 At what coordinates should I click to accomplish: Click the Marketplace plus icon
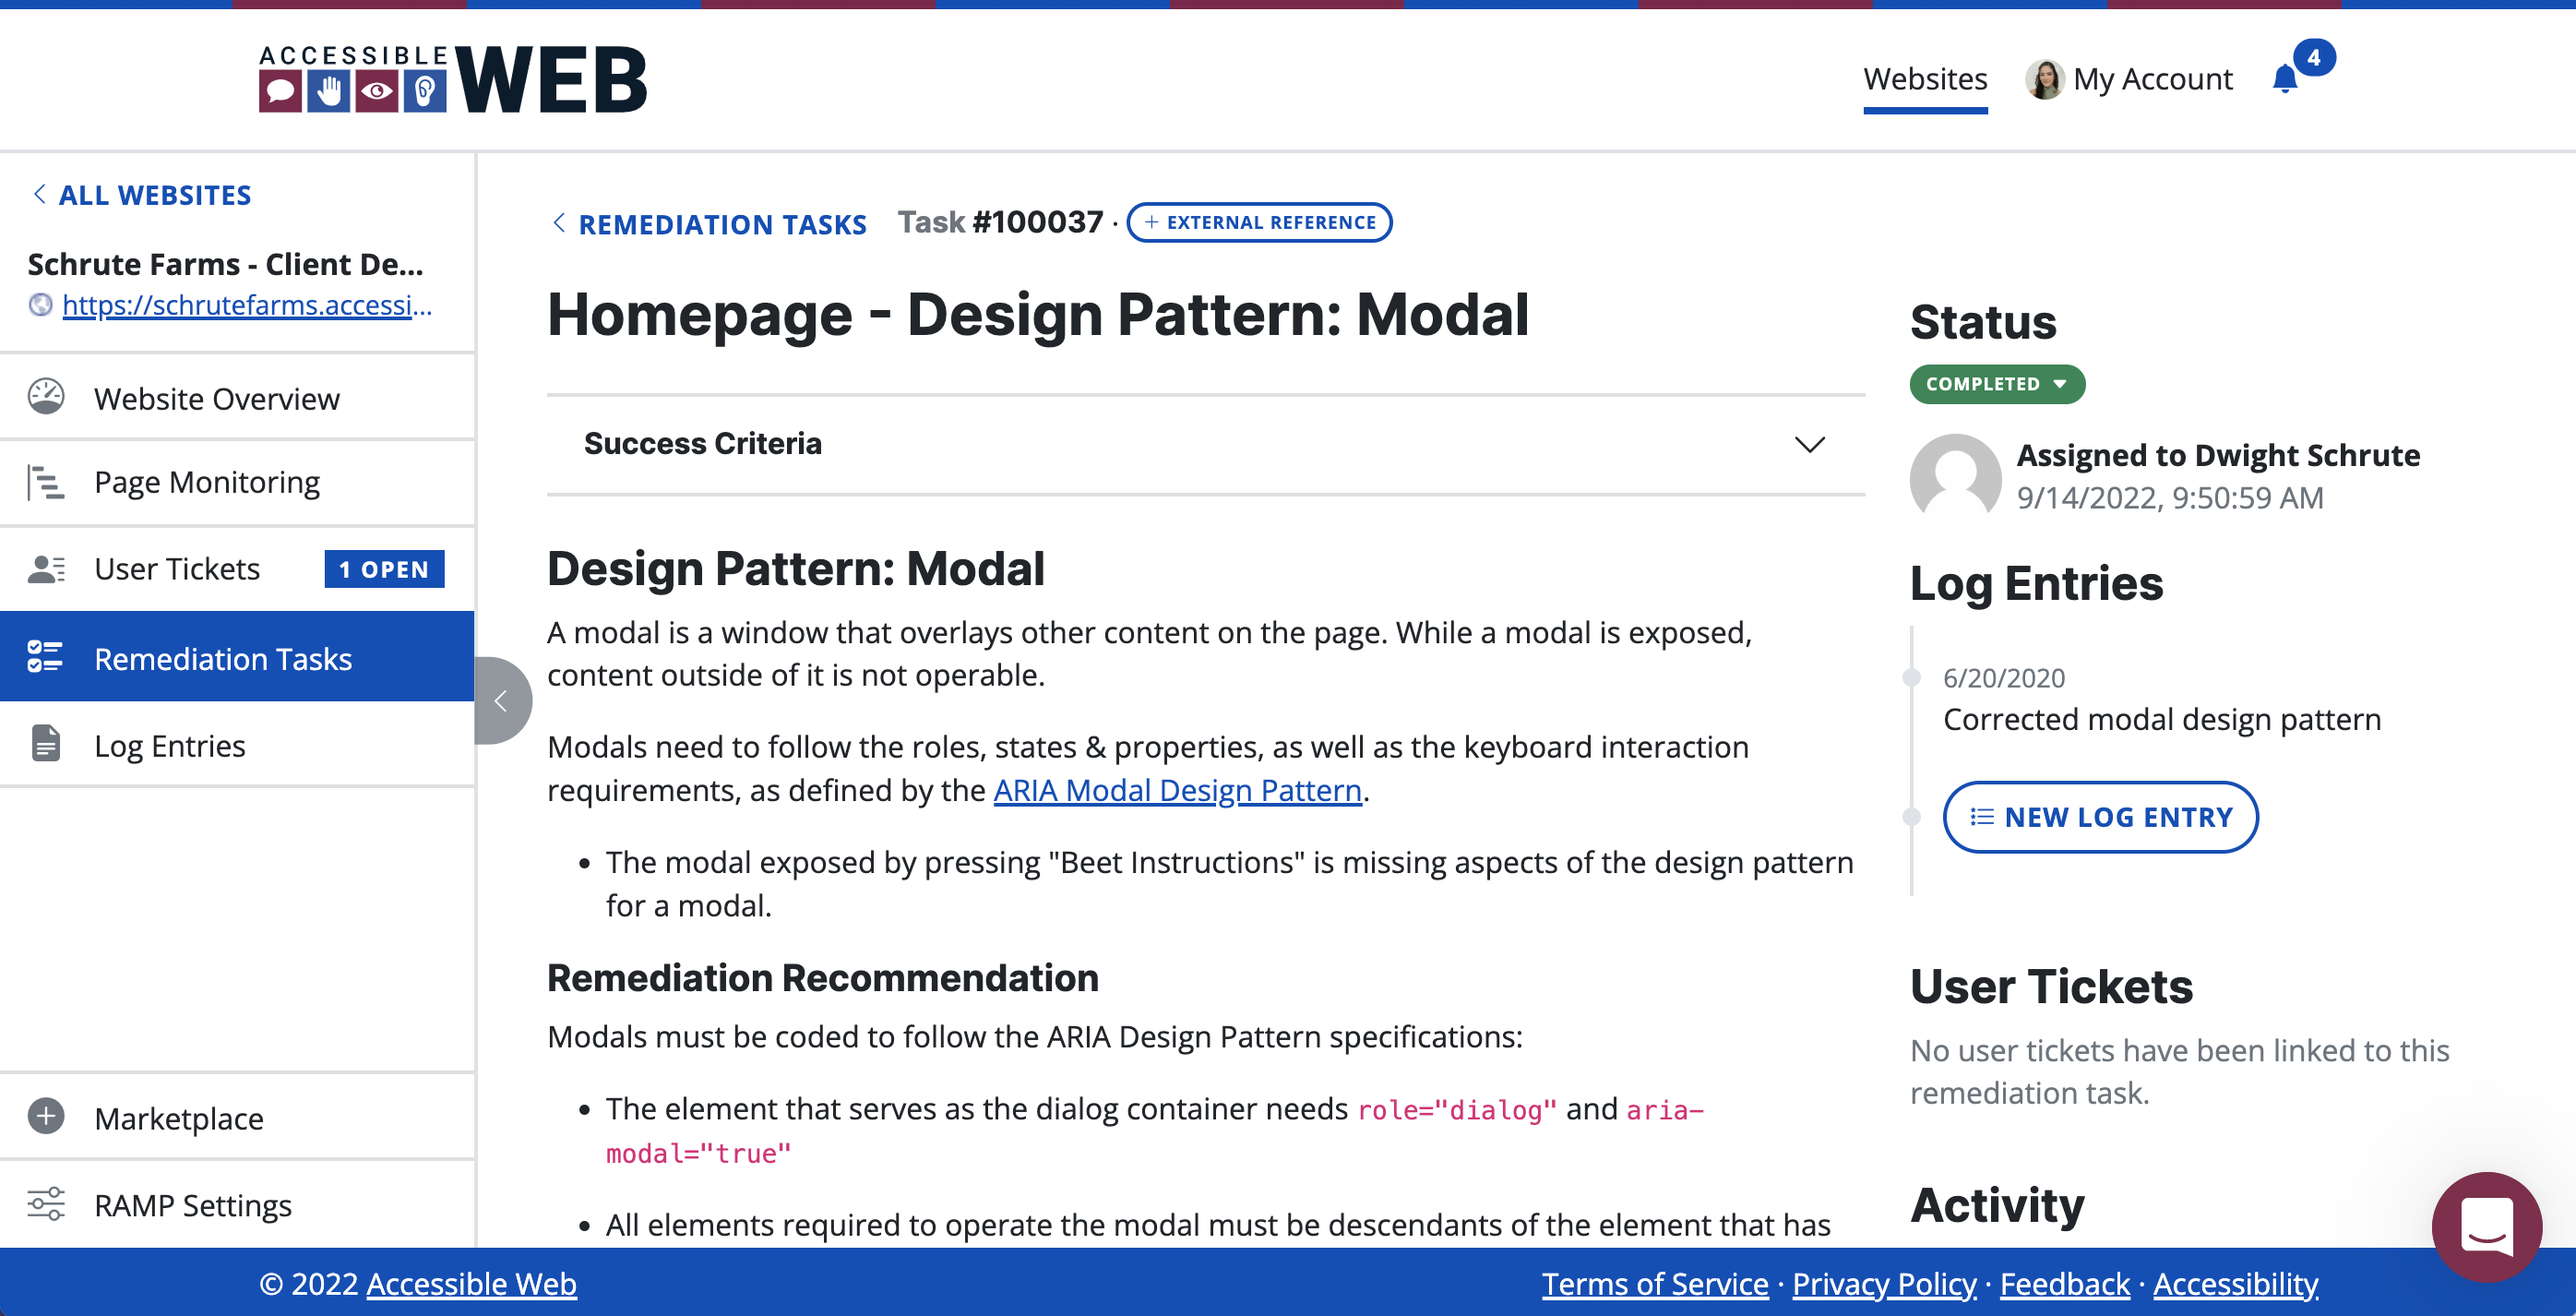click(46, 1116)
